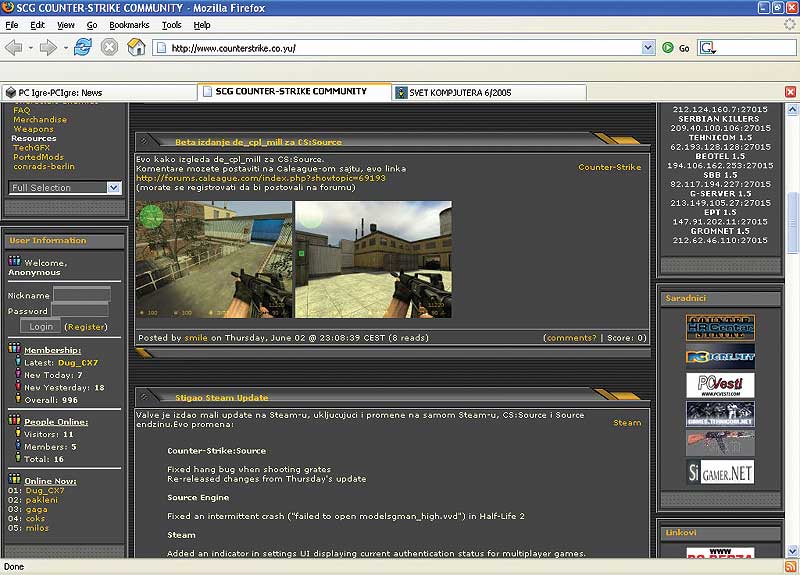Image resolution: width=800 pixels, height=575 pixels.
Task: Open the Edit menu
Action: click(37, 25)
